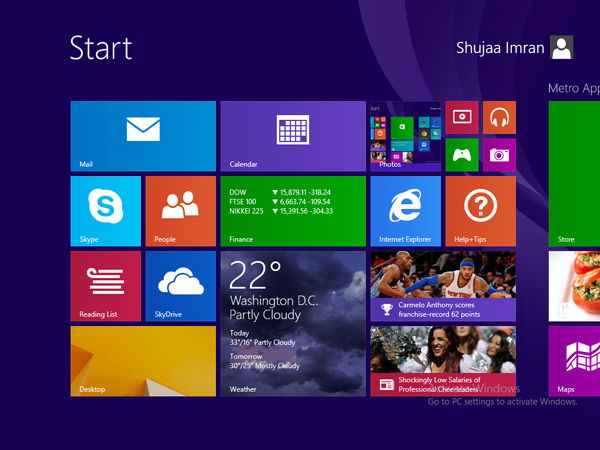The width and height of the screenshot is (600, 450).
Task: Open the Photos tile
Action: (406, 136)
